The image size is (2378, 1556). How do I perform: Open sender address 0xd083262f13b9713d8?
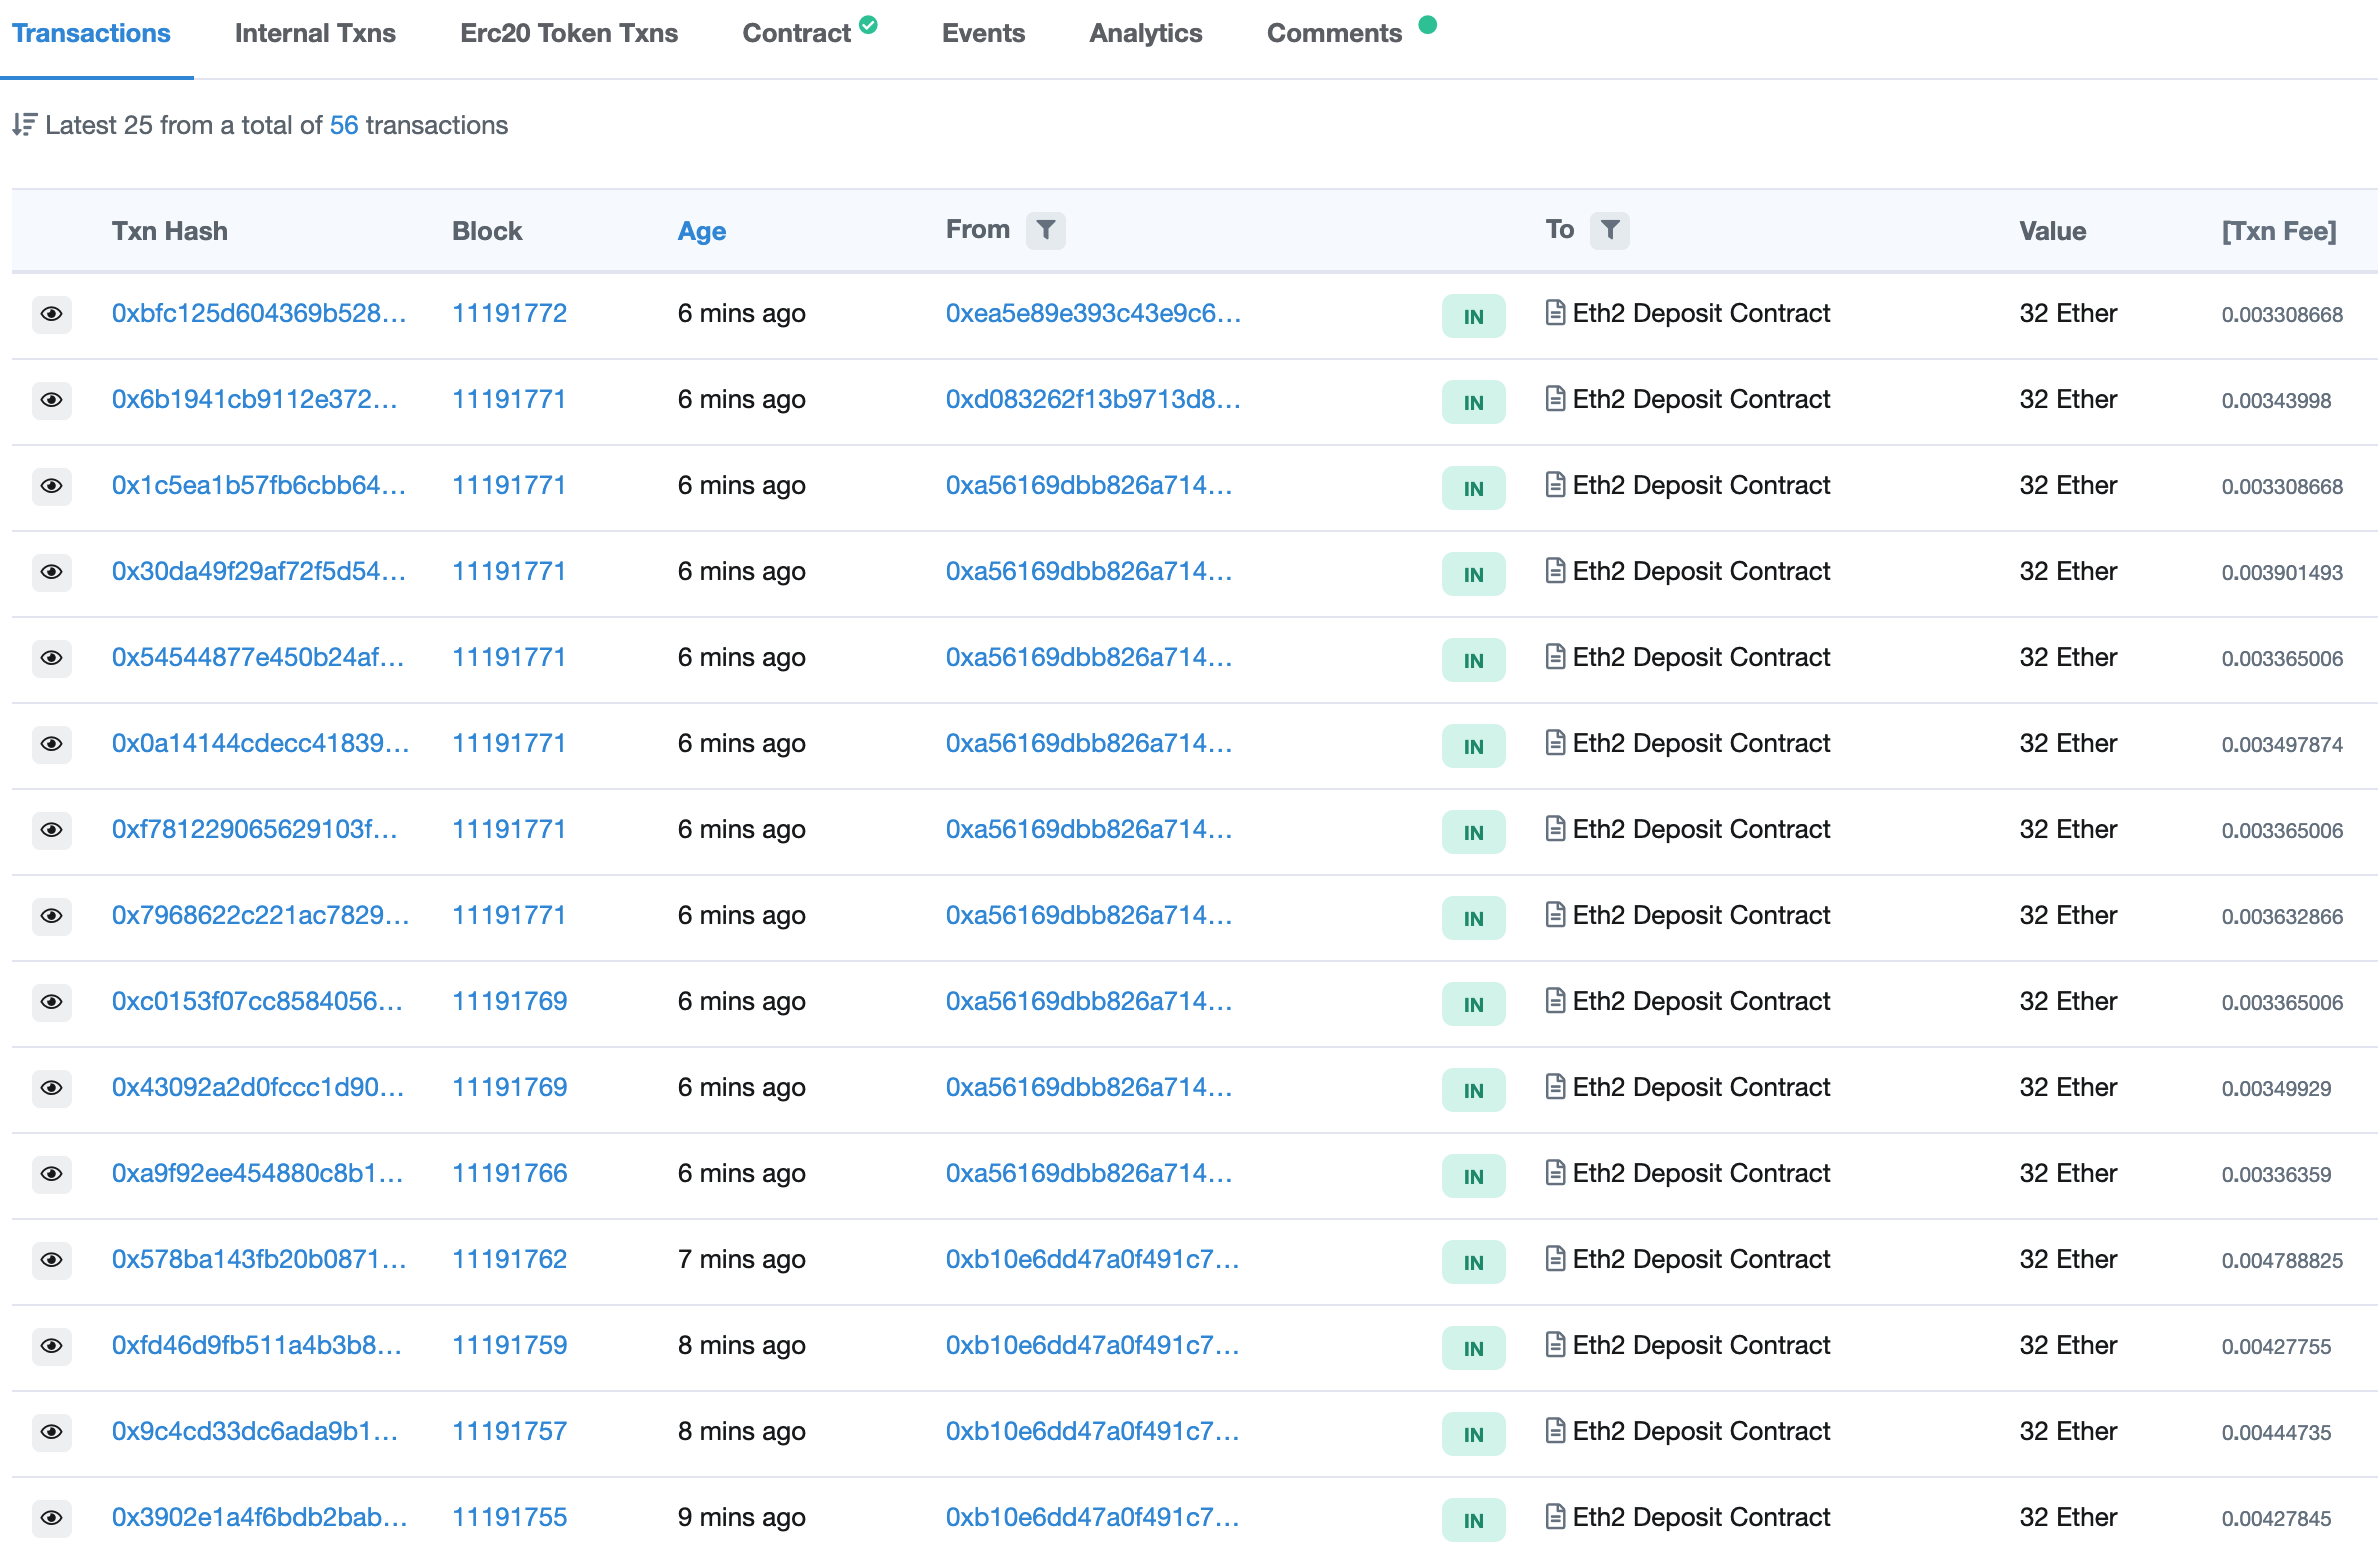[x=1093, y=399]
